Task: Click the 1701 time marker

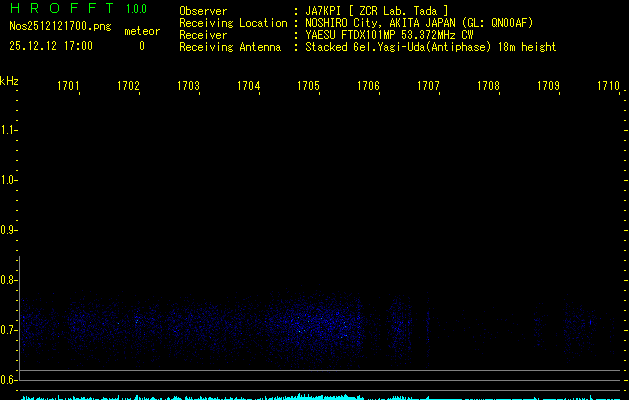Action: (x=68, y=87)
